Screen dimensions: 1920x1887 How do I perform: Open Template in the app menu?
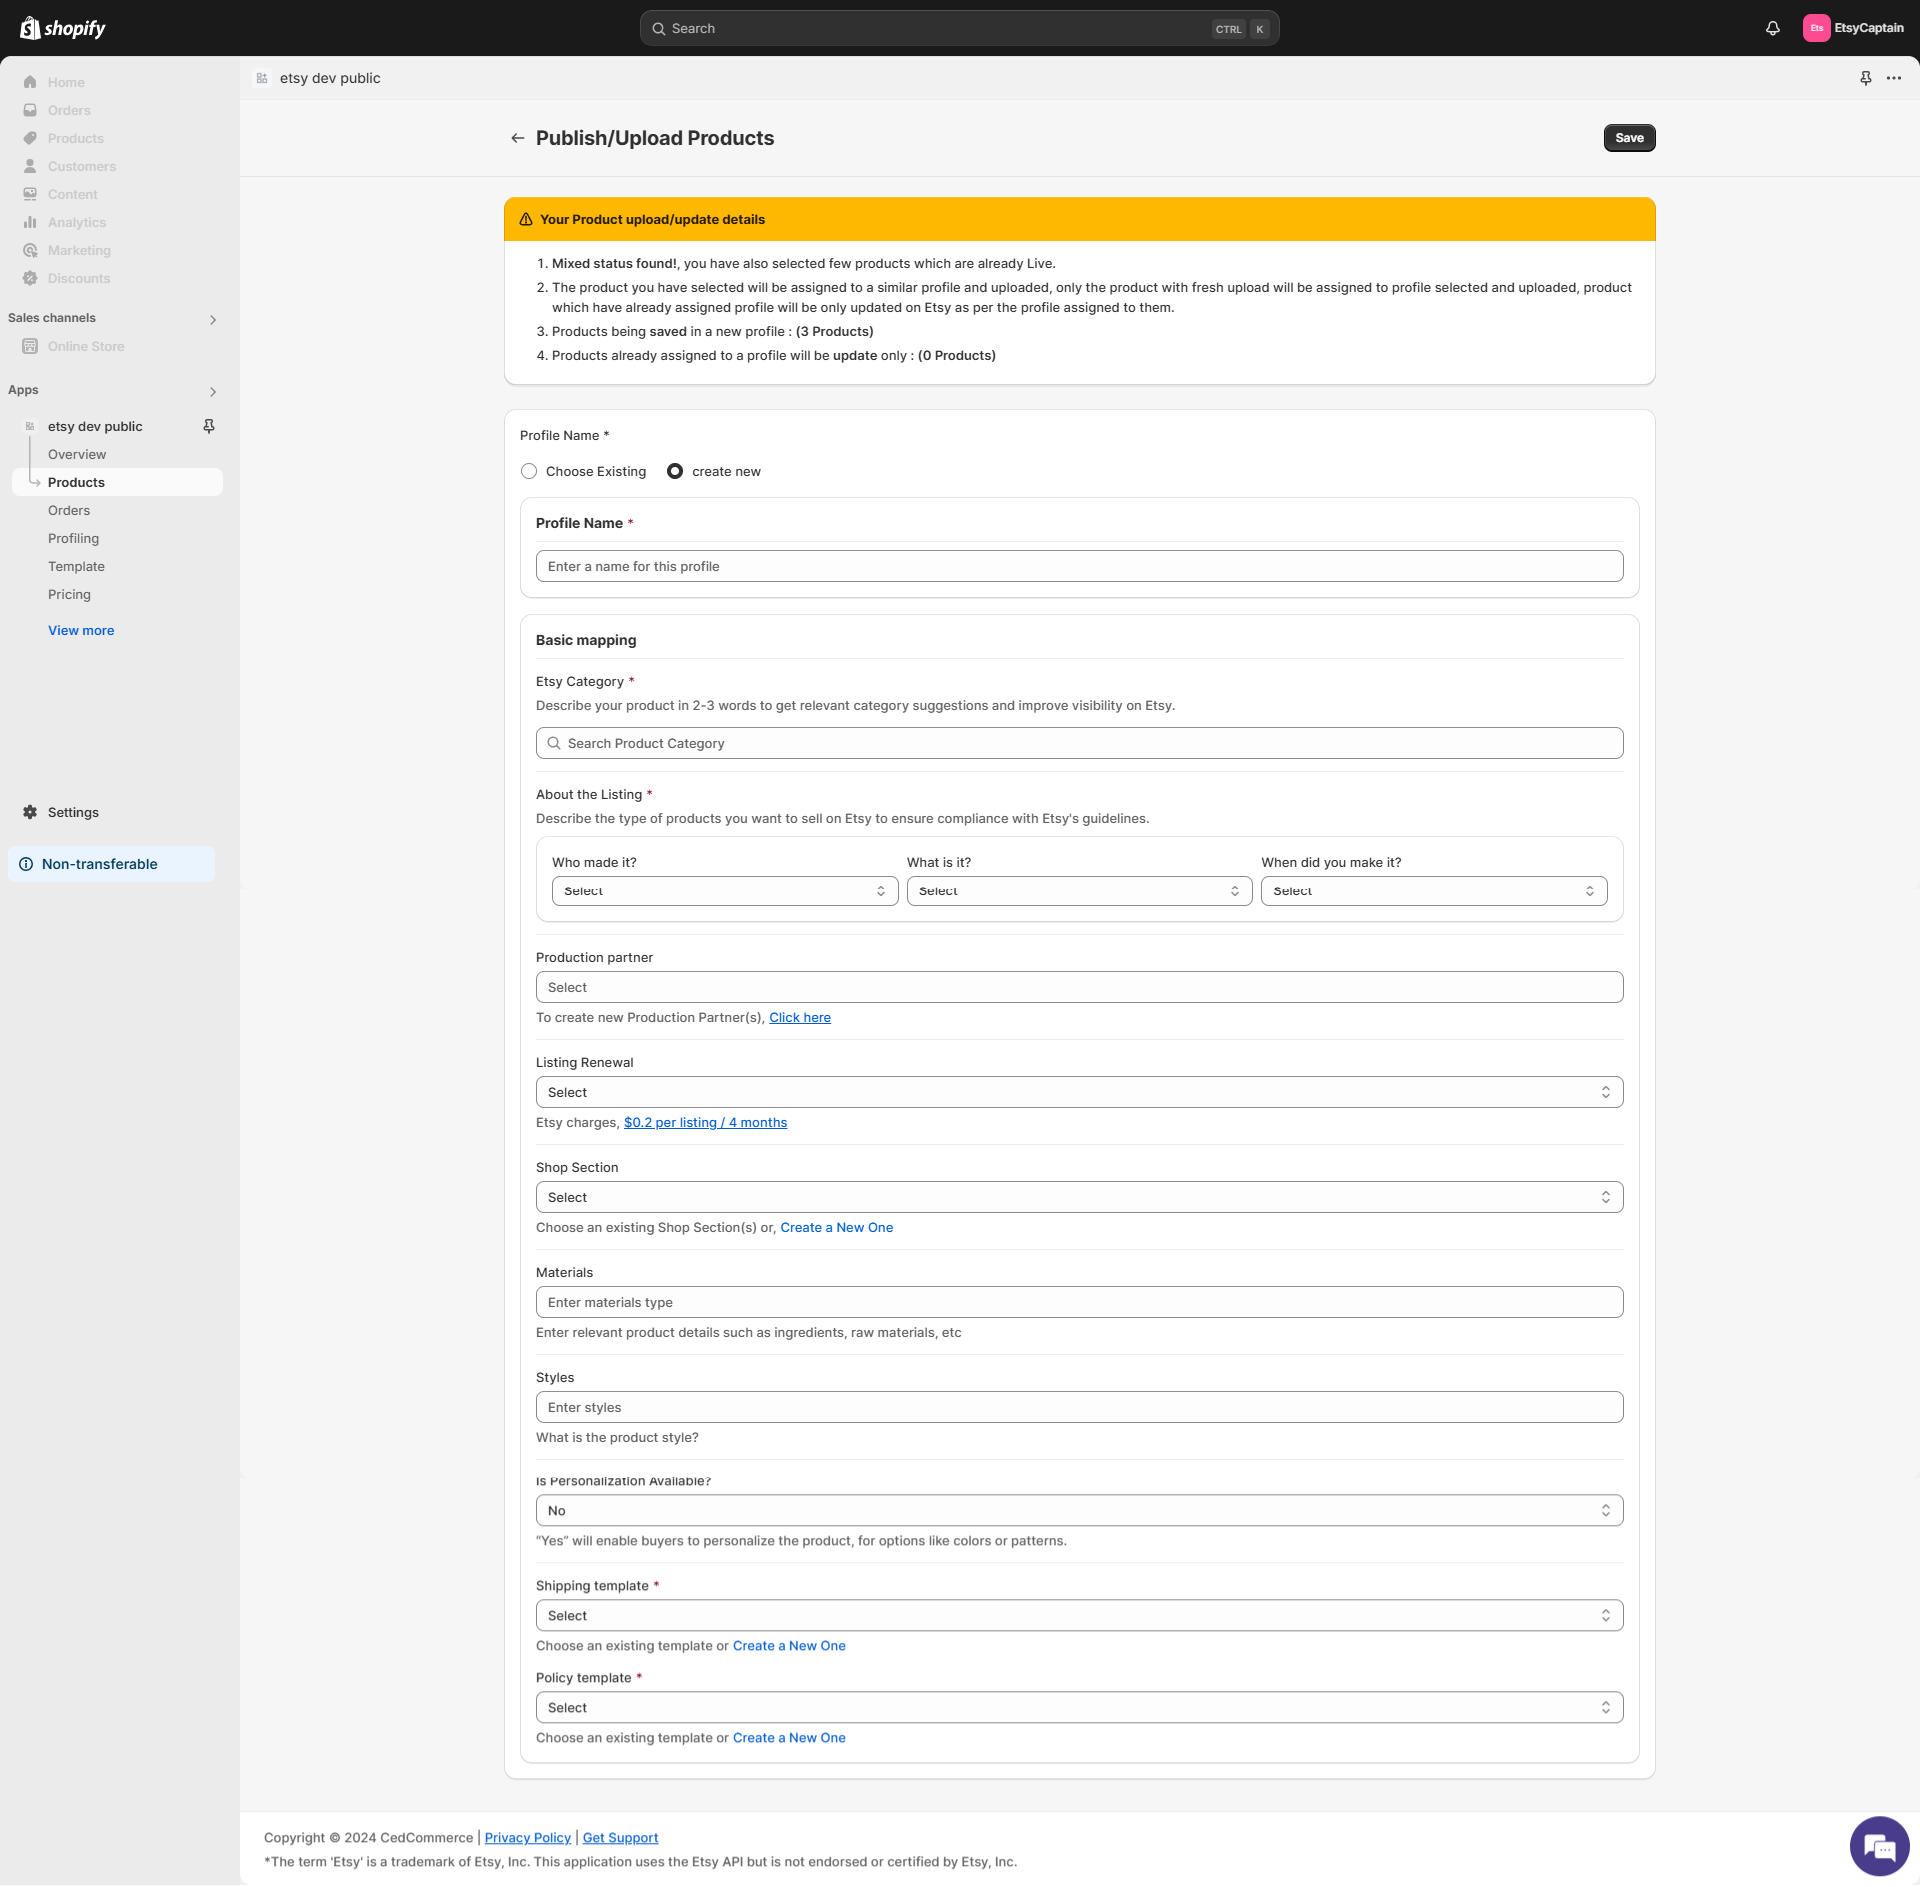[76, 566]
